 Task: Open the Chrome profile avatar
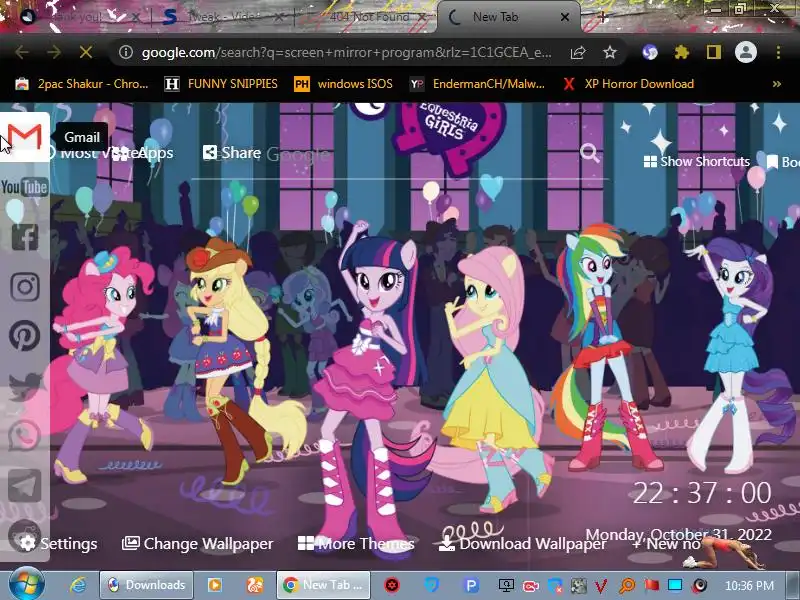pyautogui.click(x=745, y=52)
